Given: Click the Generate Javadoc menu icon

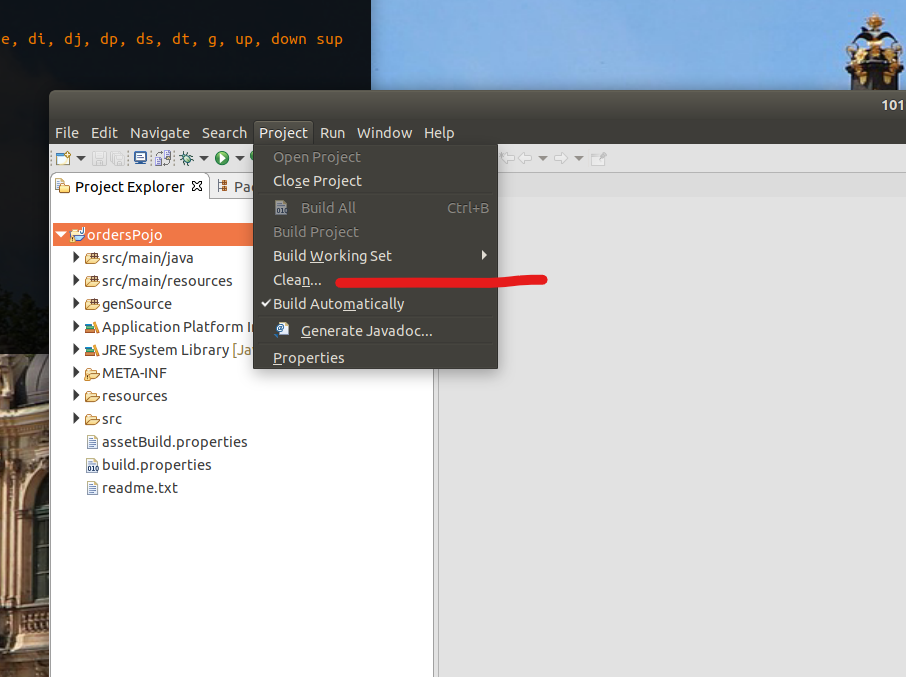Looking at the screenshot, I should pos(281,330).
